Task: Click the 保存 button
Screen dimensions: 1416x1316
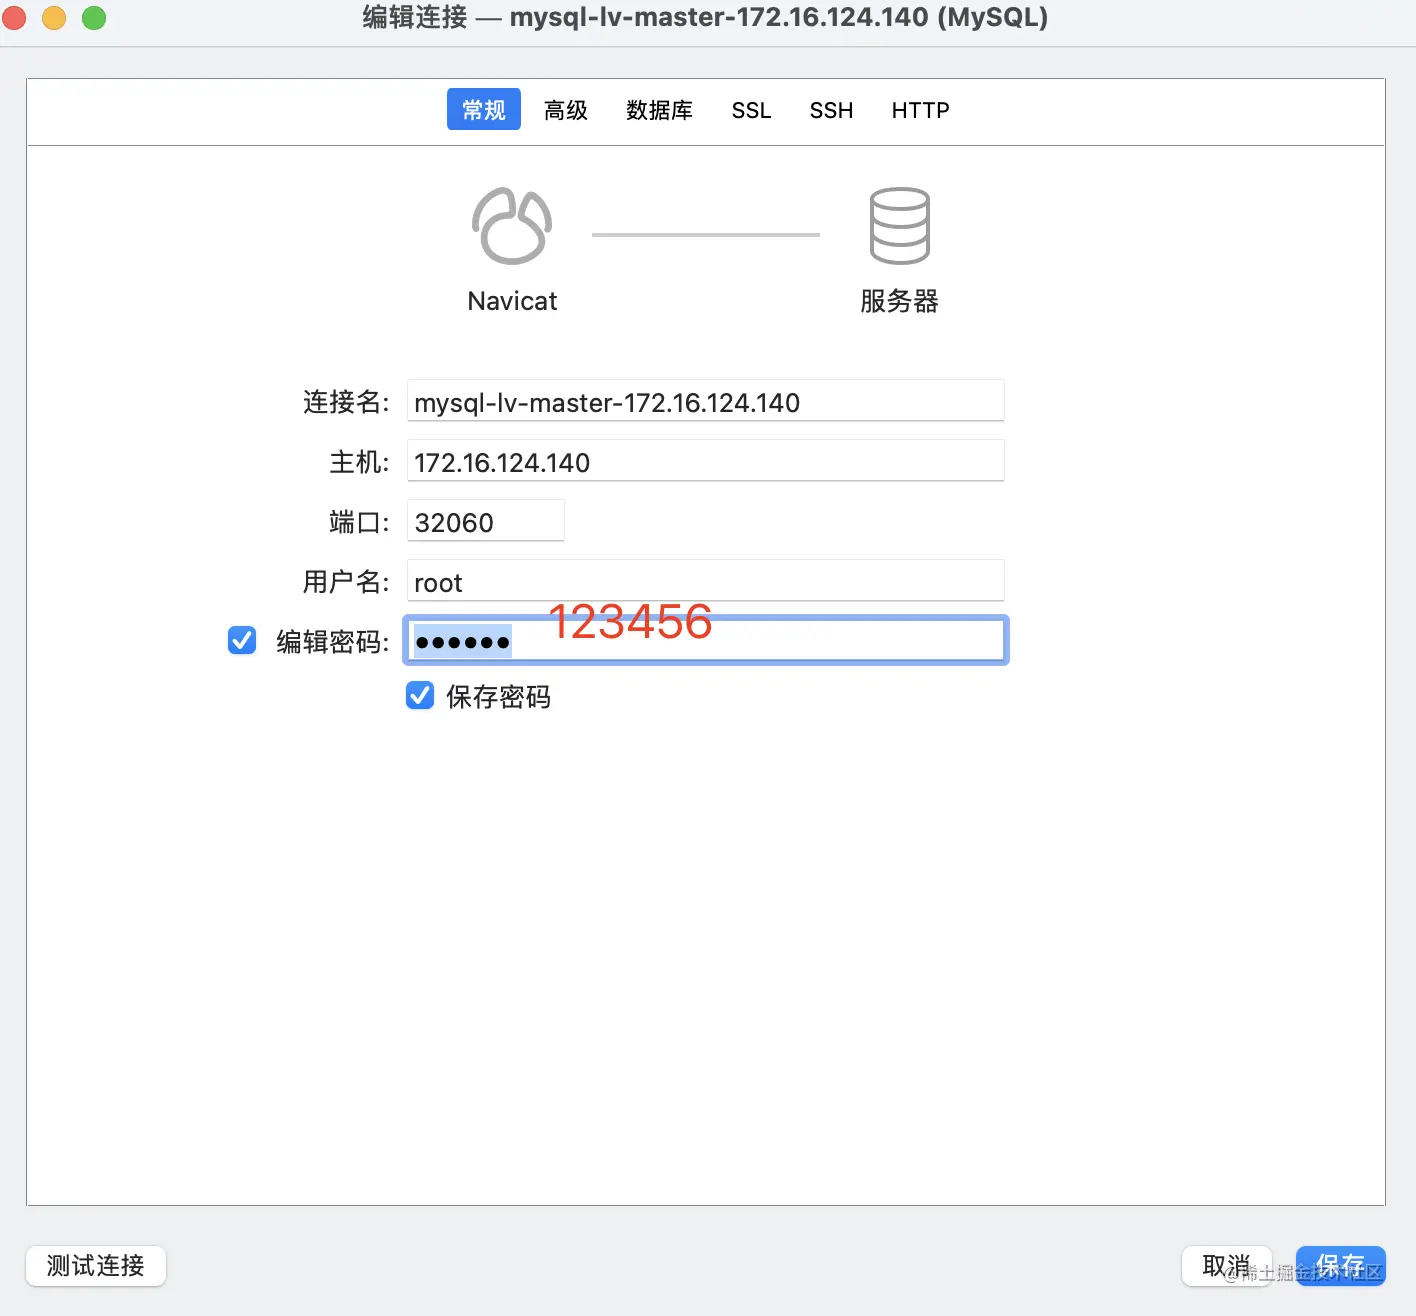Action: (1341, 1266)
